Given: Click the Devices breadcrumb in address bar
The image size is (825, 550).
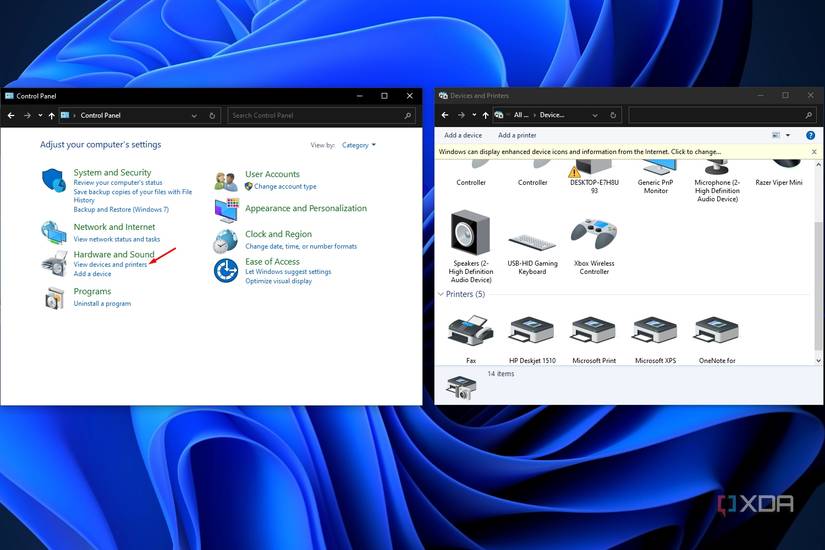Looking at the screenshot, I should pos(552,115).
